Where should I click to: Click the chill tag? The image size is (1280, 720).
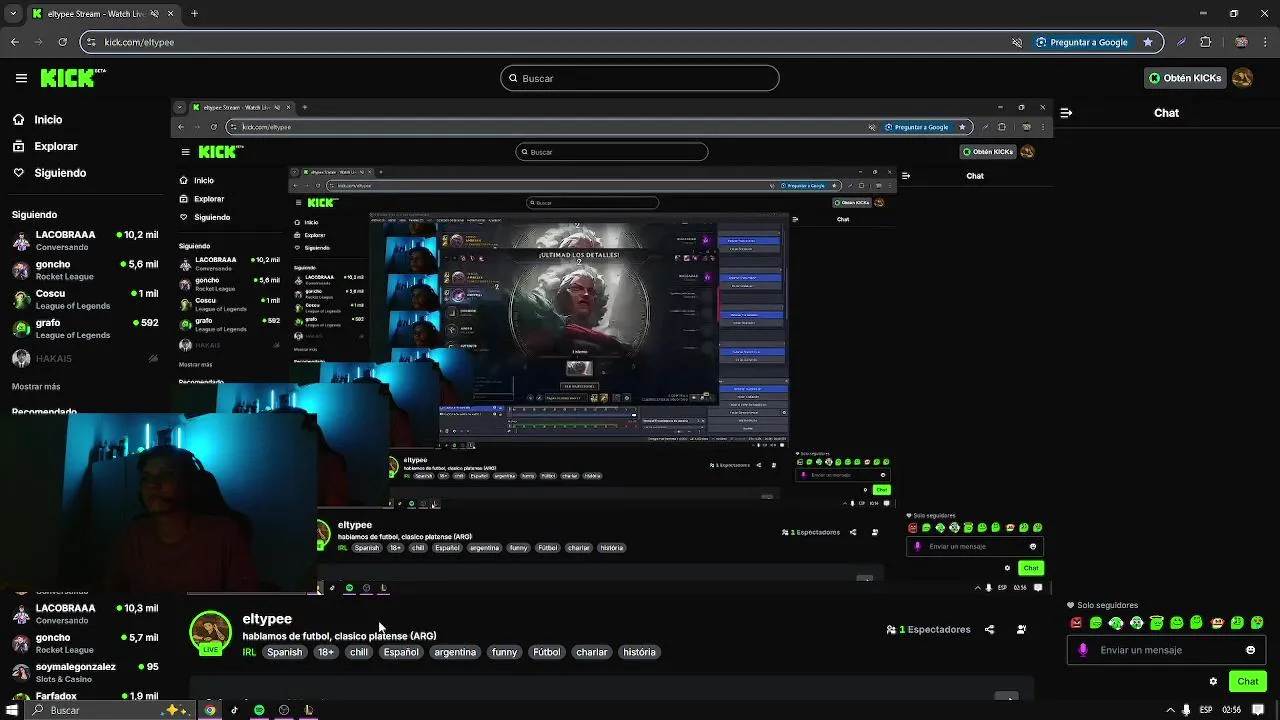point(359,652)
